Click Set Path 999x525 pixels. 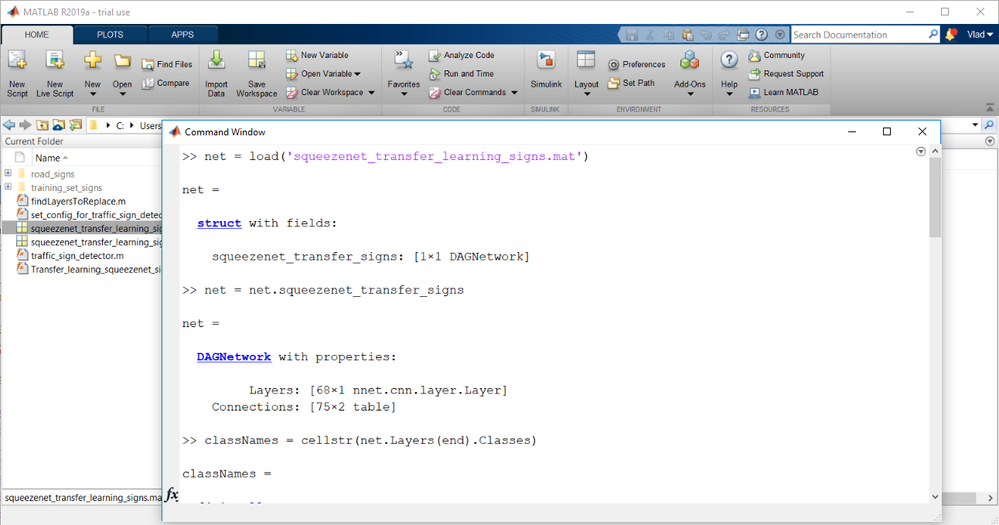click(x=631, y=83)
